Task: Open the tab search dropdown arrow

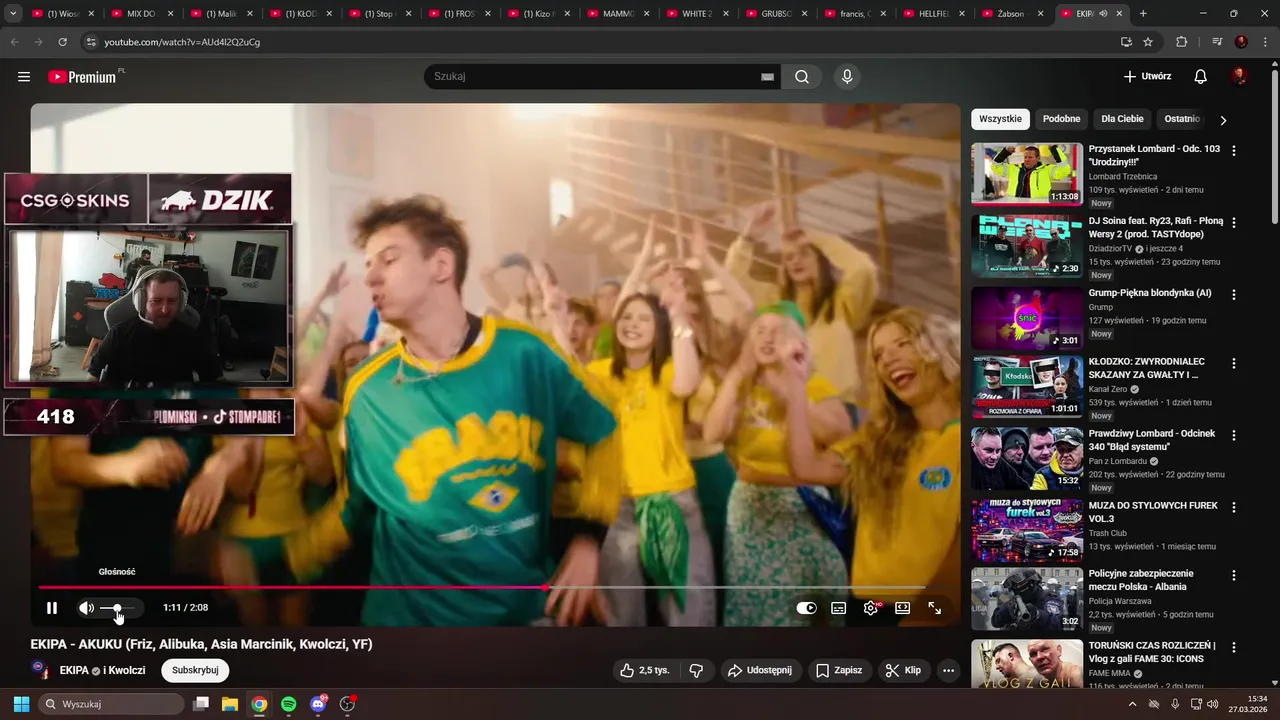Action: (13, 14)
